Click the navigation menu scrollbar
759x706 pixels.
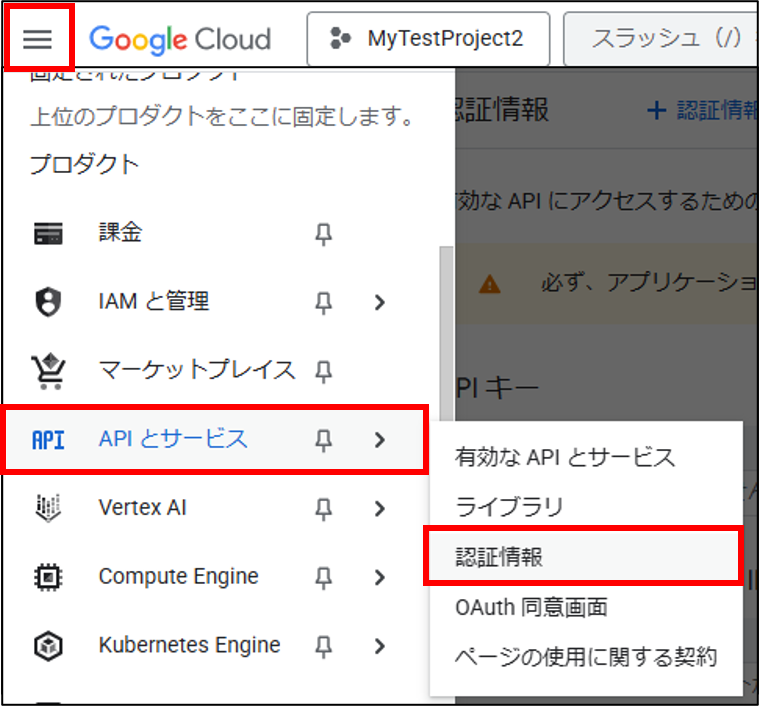pyautogui.click(x=446, y=334)
